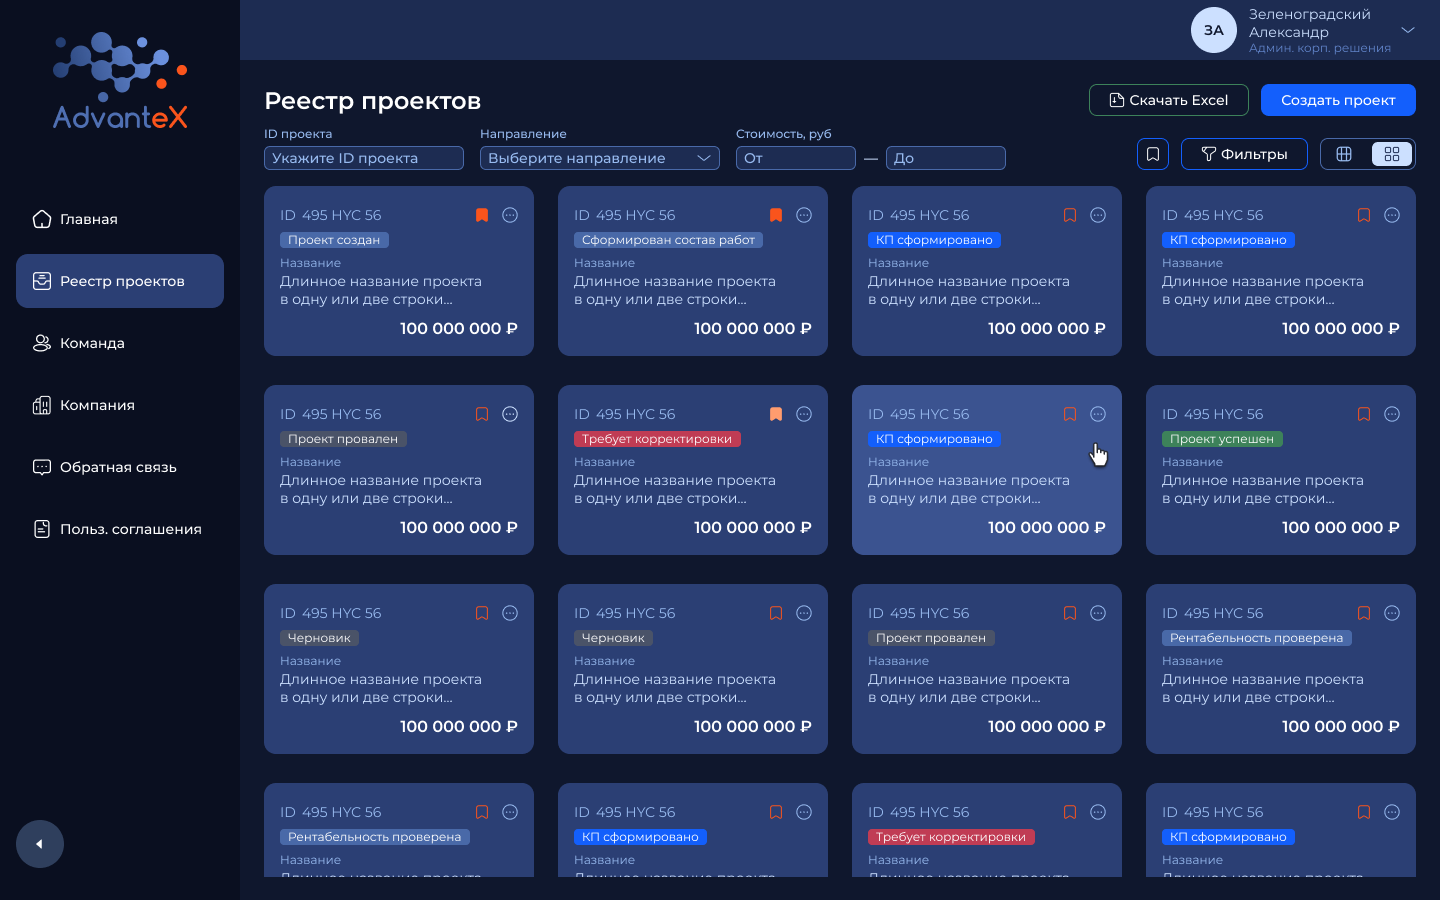Click the До cost field
1440x900 pixels.
click(x=946, y=158)
